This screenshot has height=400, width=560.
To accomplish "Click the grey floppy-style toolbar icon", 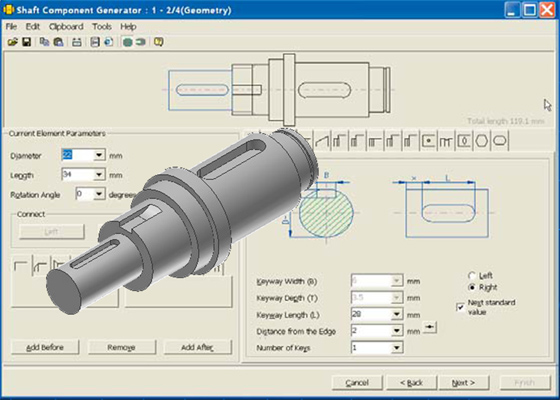I will (x=95, y=42).
